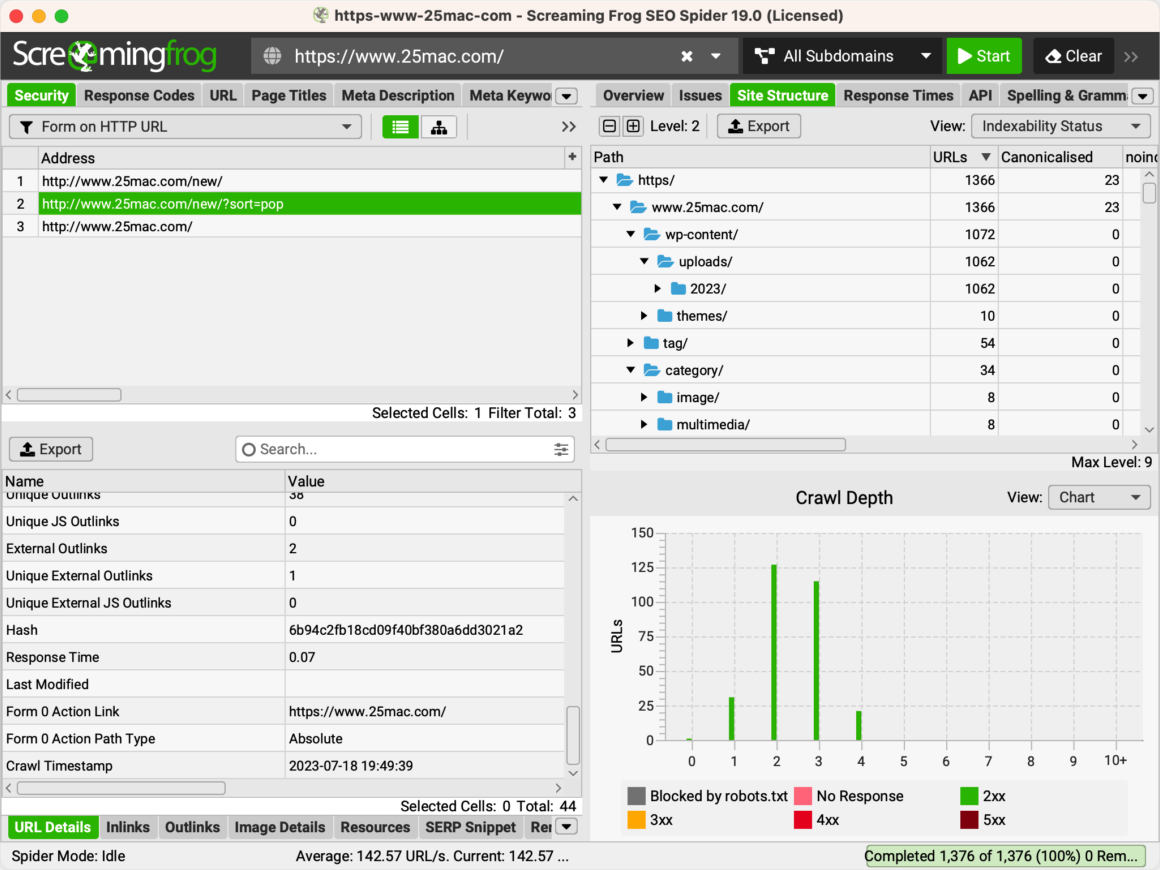Expand hidden filter toolbar chevrons
Image resolution: width=1160 pixels, height=870 pixels.
click(x=568, y=127)
